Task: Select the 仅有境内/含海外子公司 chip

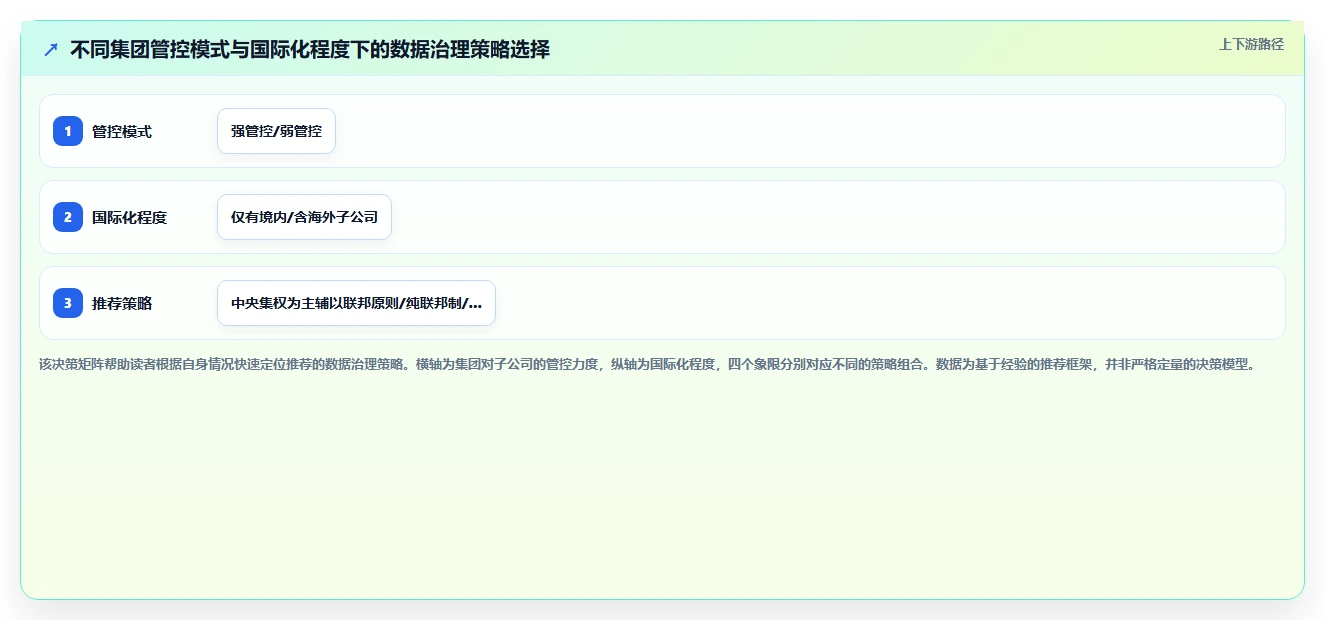Action: pyautogui.click(x=304, y=217)
